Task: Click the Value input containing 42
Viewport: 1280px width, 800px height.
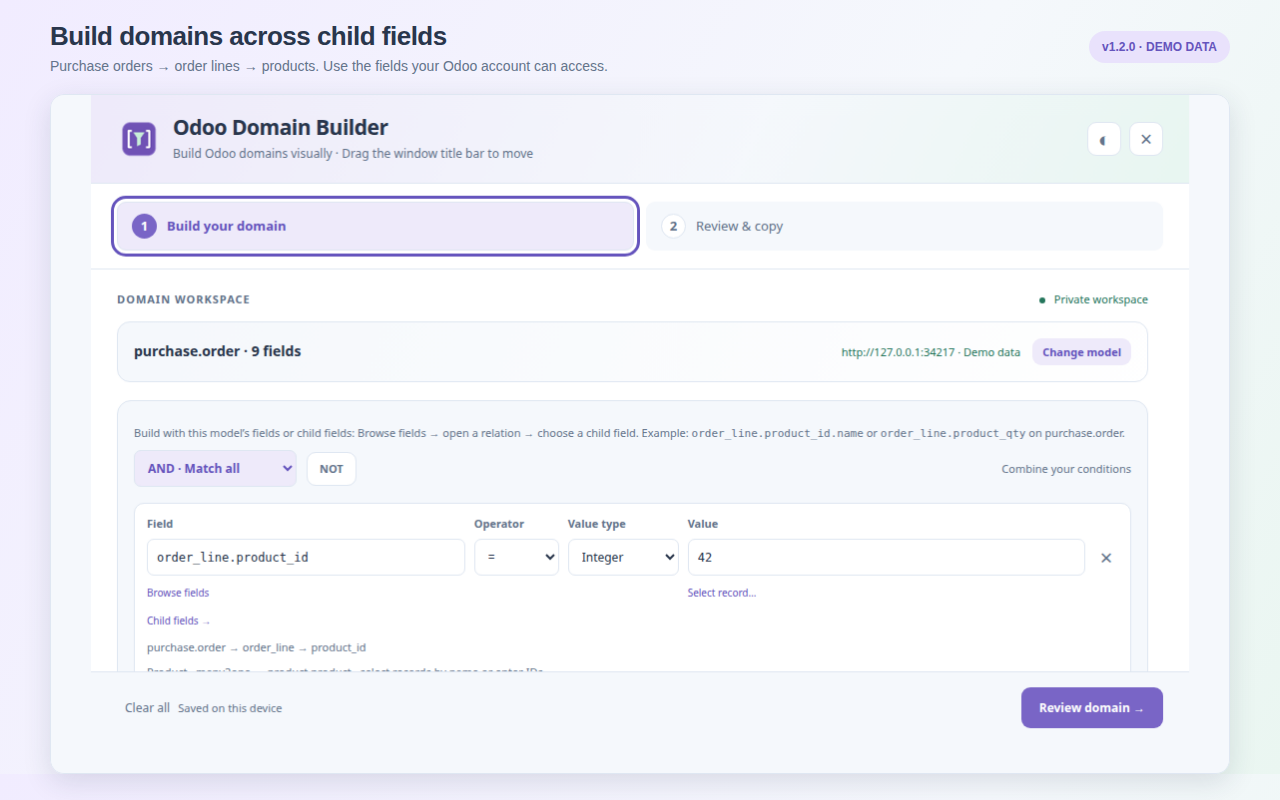Action: (886, 557)
